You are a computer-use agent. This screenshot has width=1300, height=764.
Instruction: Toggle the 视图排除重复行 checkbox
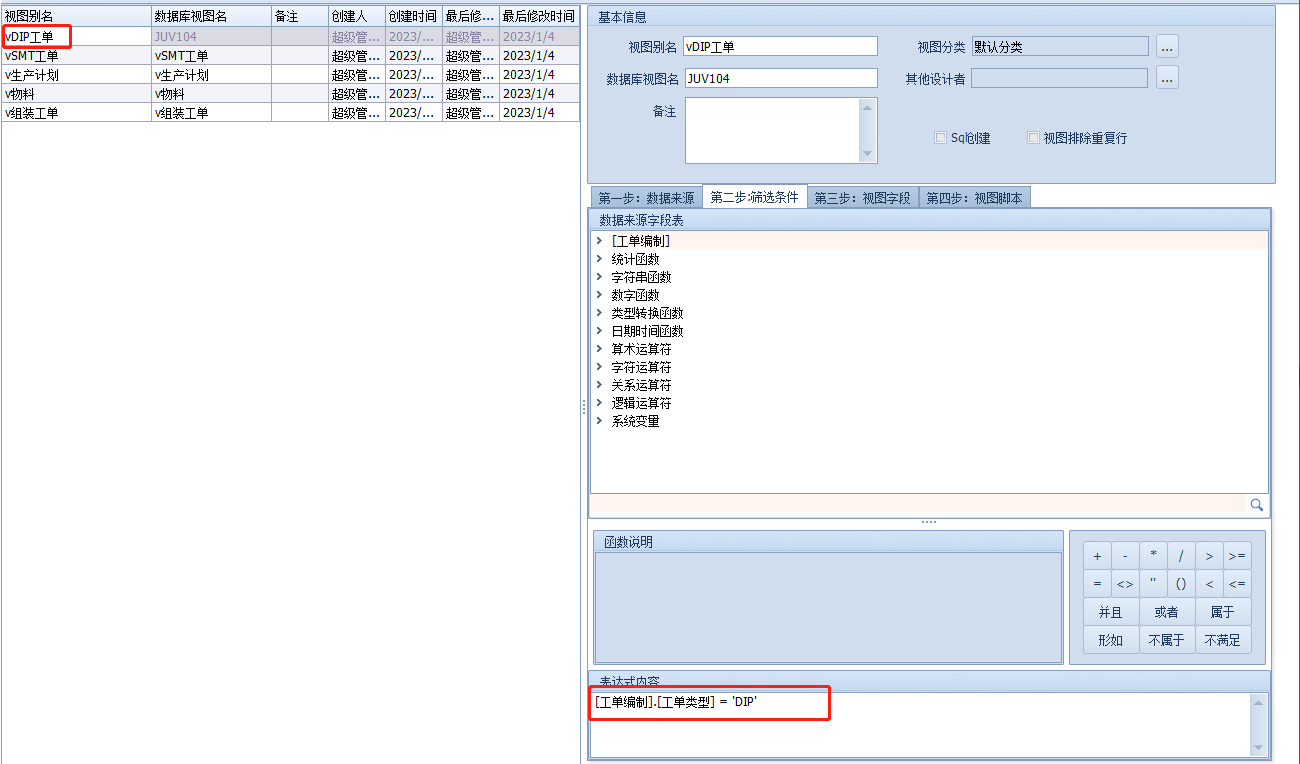[x=1034, y=138]
